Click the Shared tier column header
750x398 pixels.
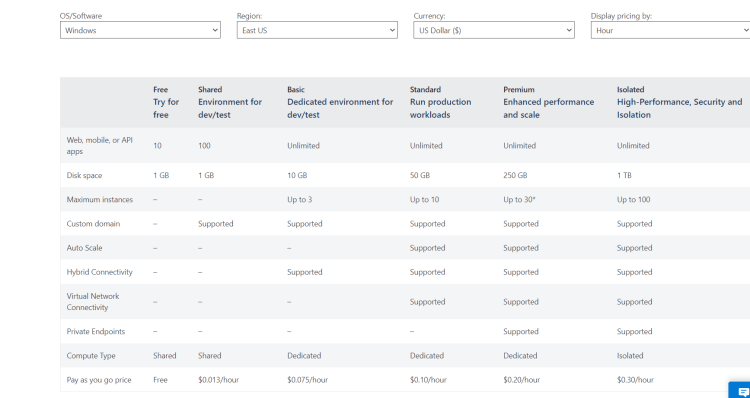coord(230,102)
